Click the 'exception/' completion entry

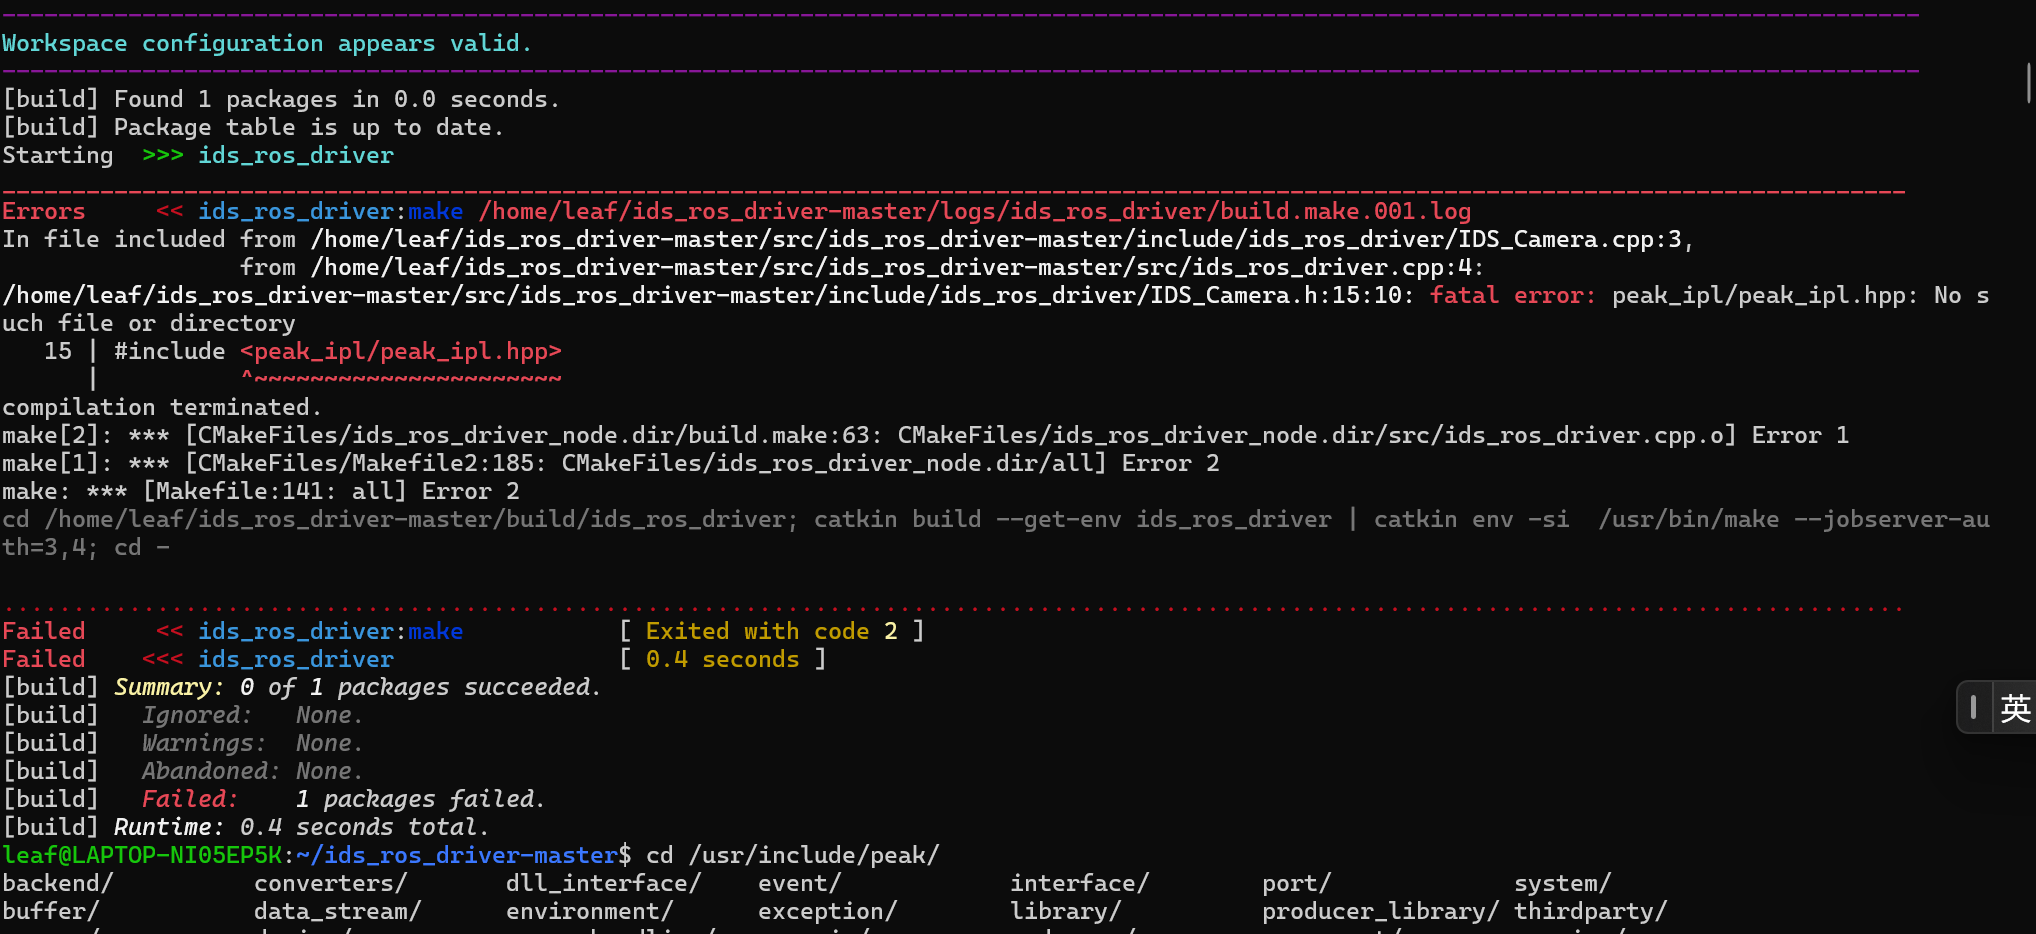[828, 912]
